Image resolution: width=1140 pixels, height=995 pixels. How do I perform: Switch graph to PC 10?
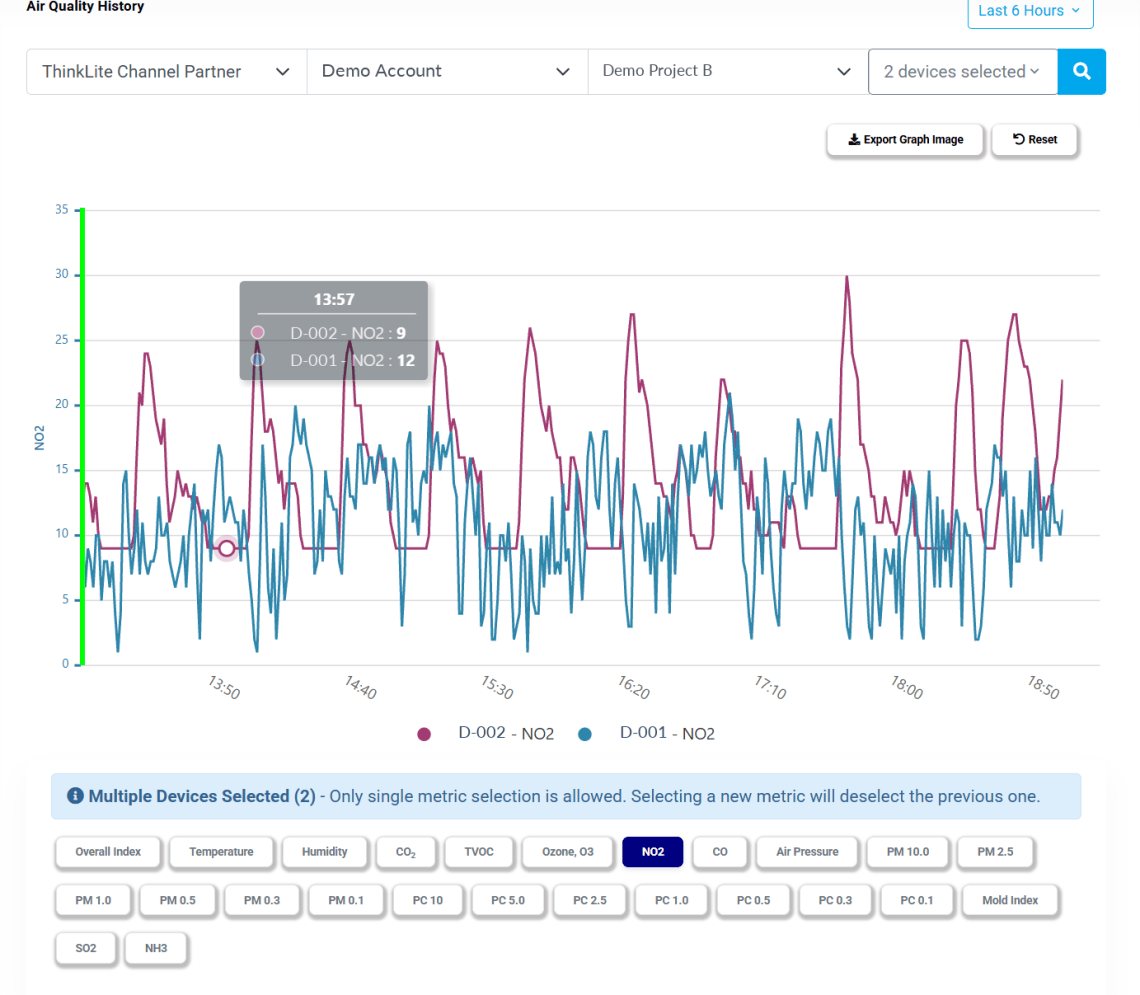click(x=428, y=901)
